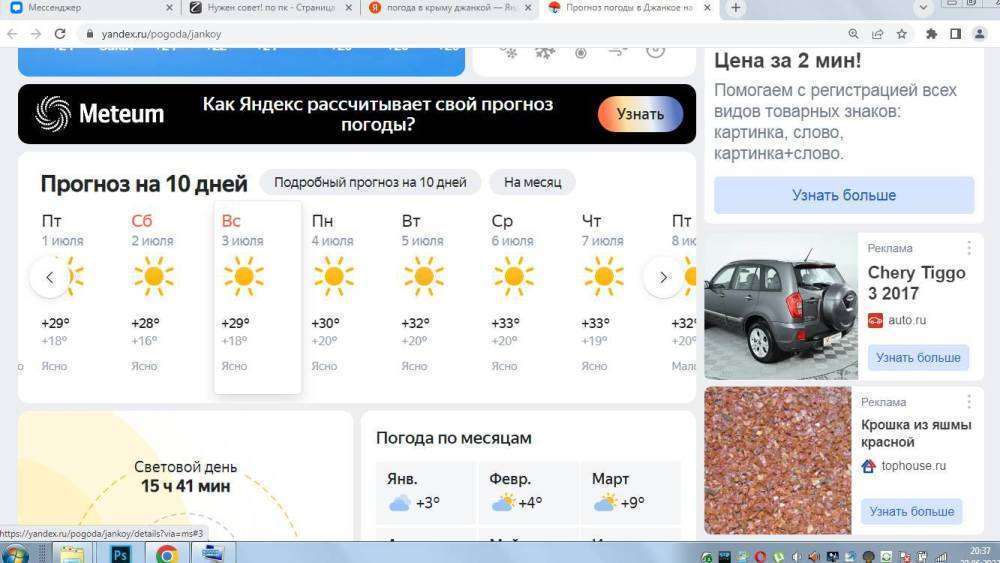Open the Вс 3 июля forecast card
Image resolution: width=1000 pixels, height=563 pixels.
coord(258,297)
